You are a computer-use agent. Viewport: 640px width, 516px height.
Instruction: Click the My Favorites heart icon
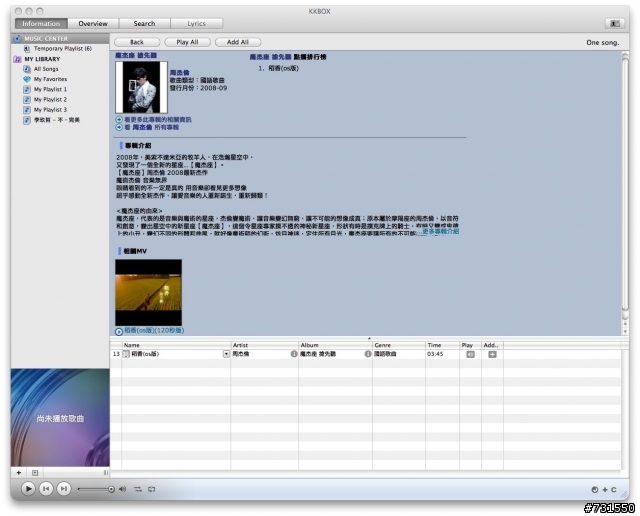pyautogui.click(x=27, y=79)
